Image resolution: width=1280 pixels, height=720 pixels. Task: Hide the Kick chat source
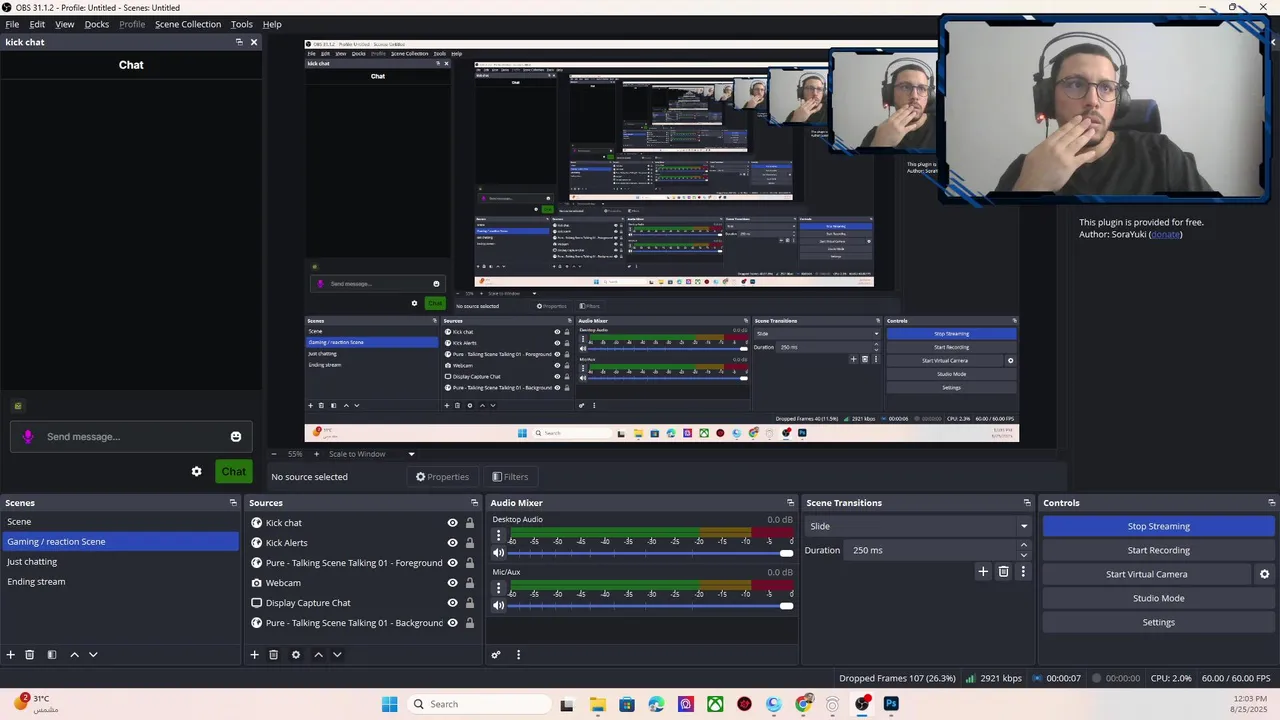coord(452,523)
